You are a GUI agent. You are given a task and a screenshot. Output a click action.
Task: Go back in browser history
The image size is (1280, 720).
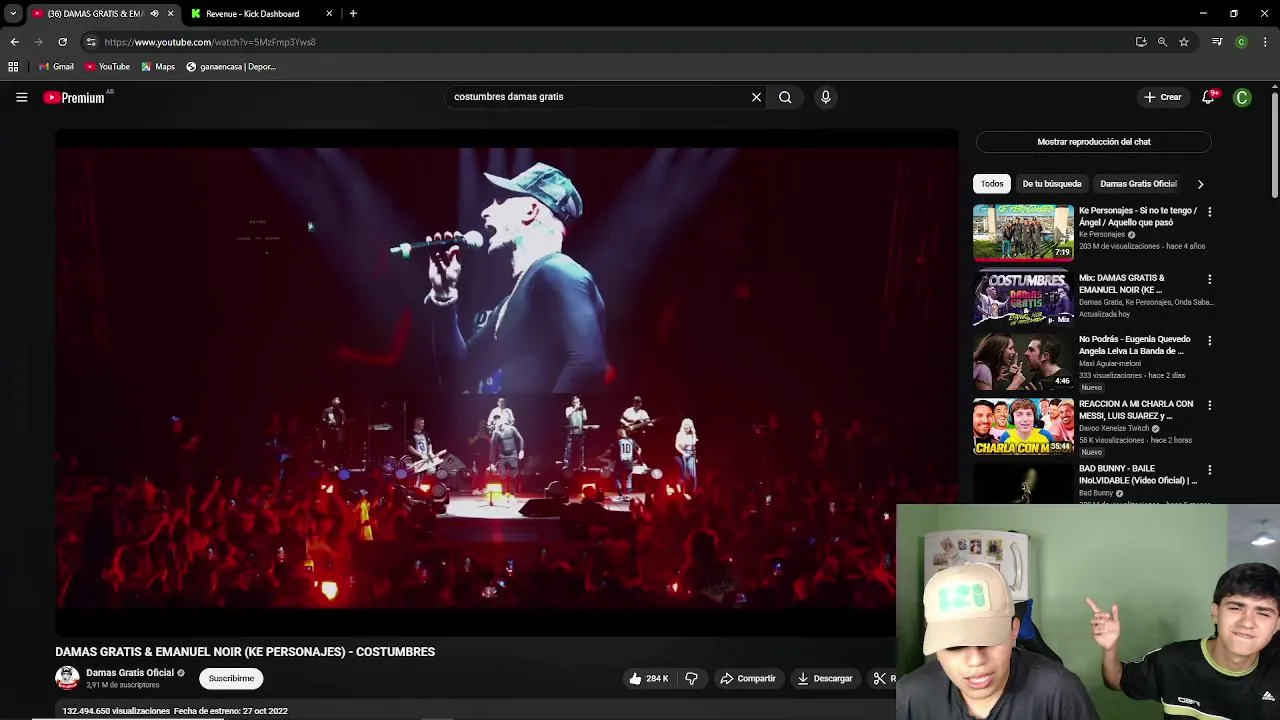tap(14, 42)
